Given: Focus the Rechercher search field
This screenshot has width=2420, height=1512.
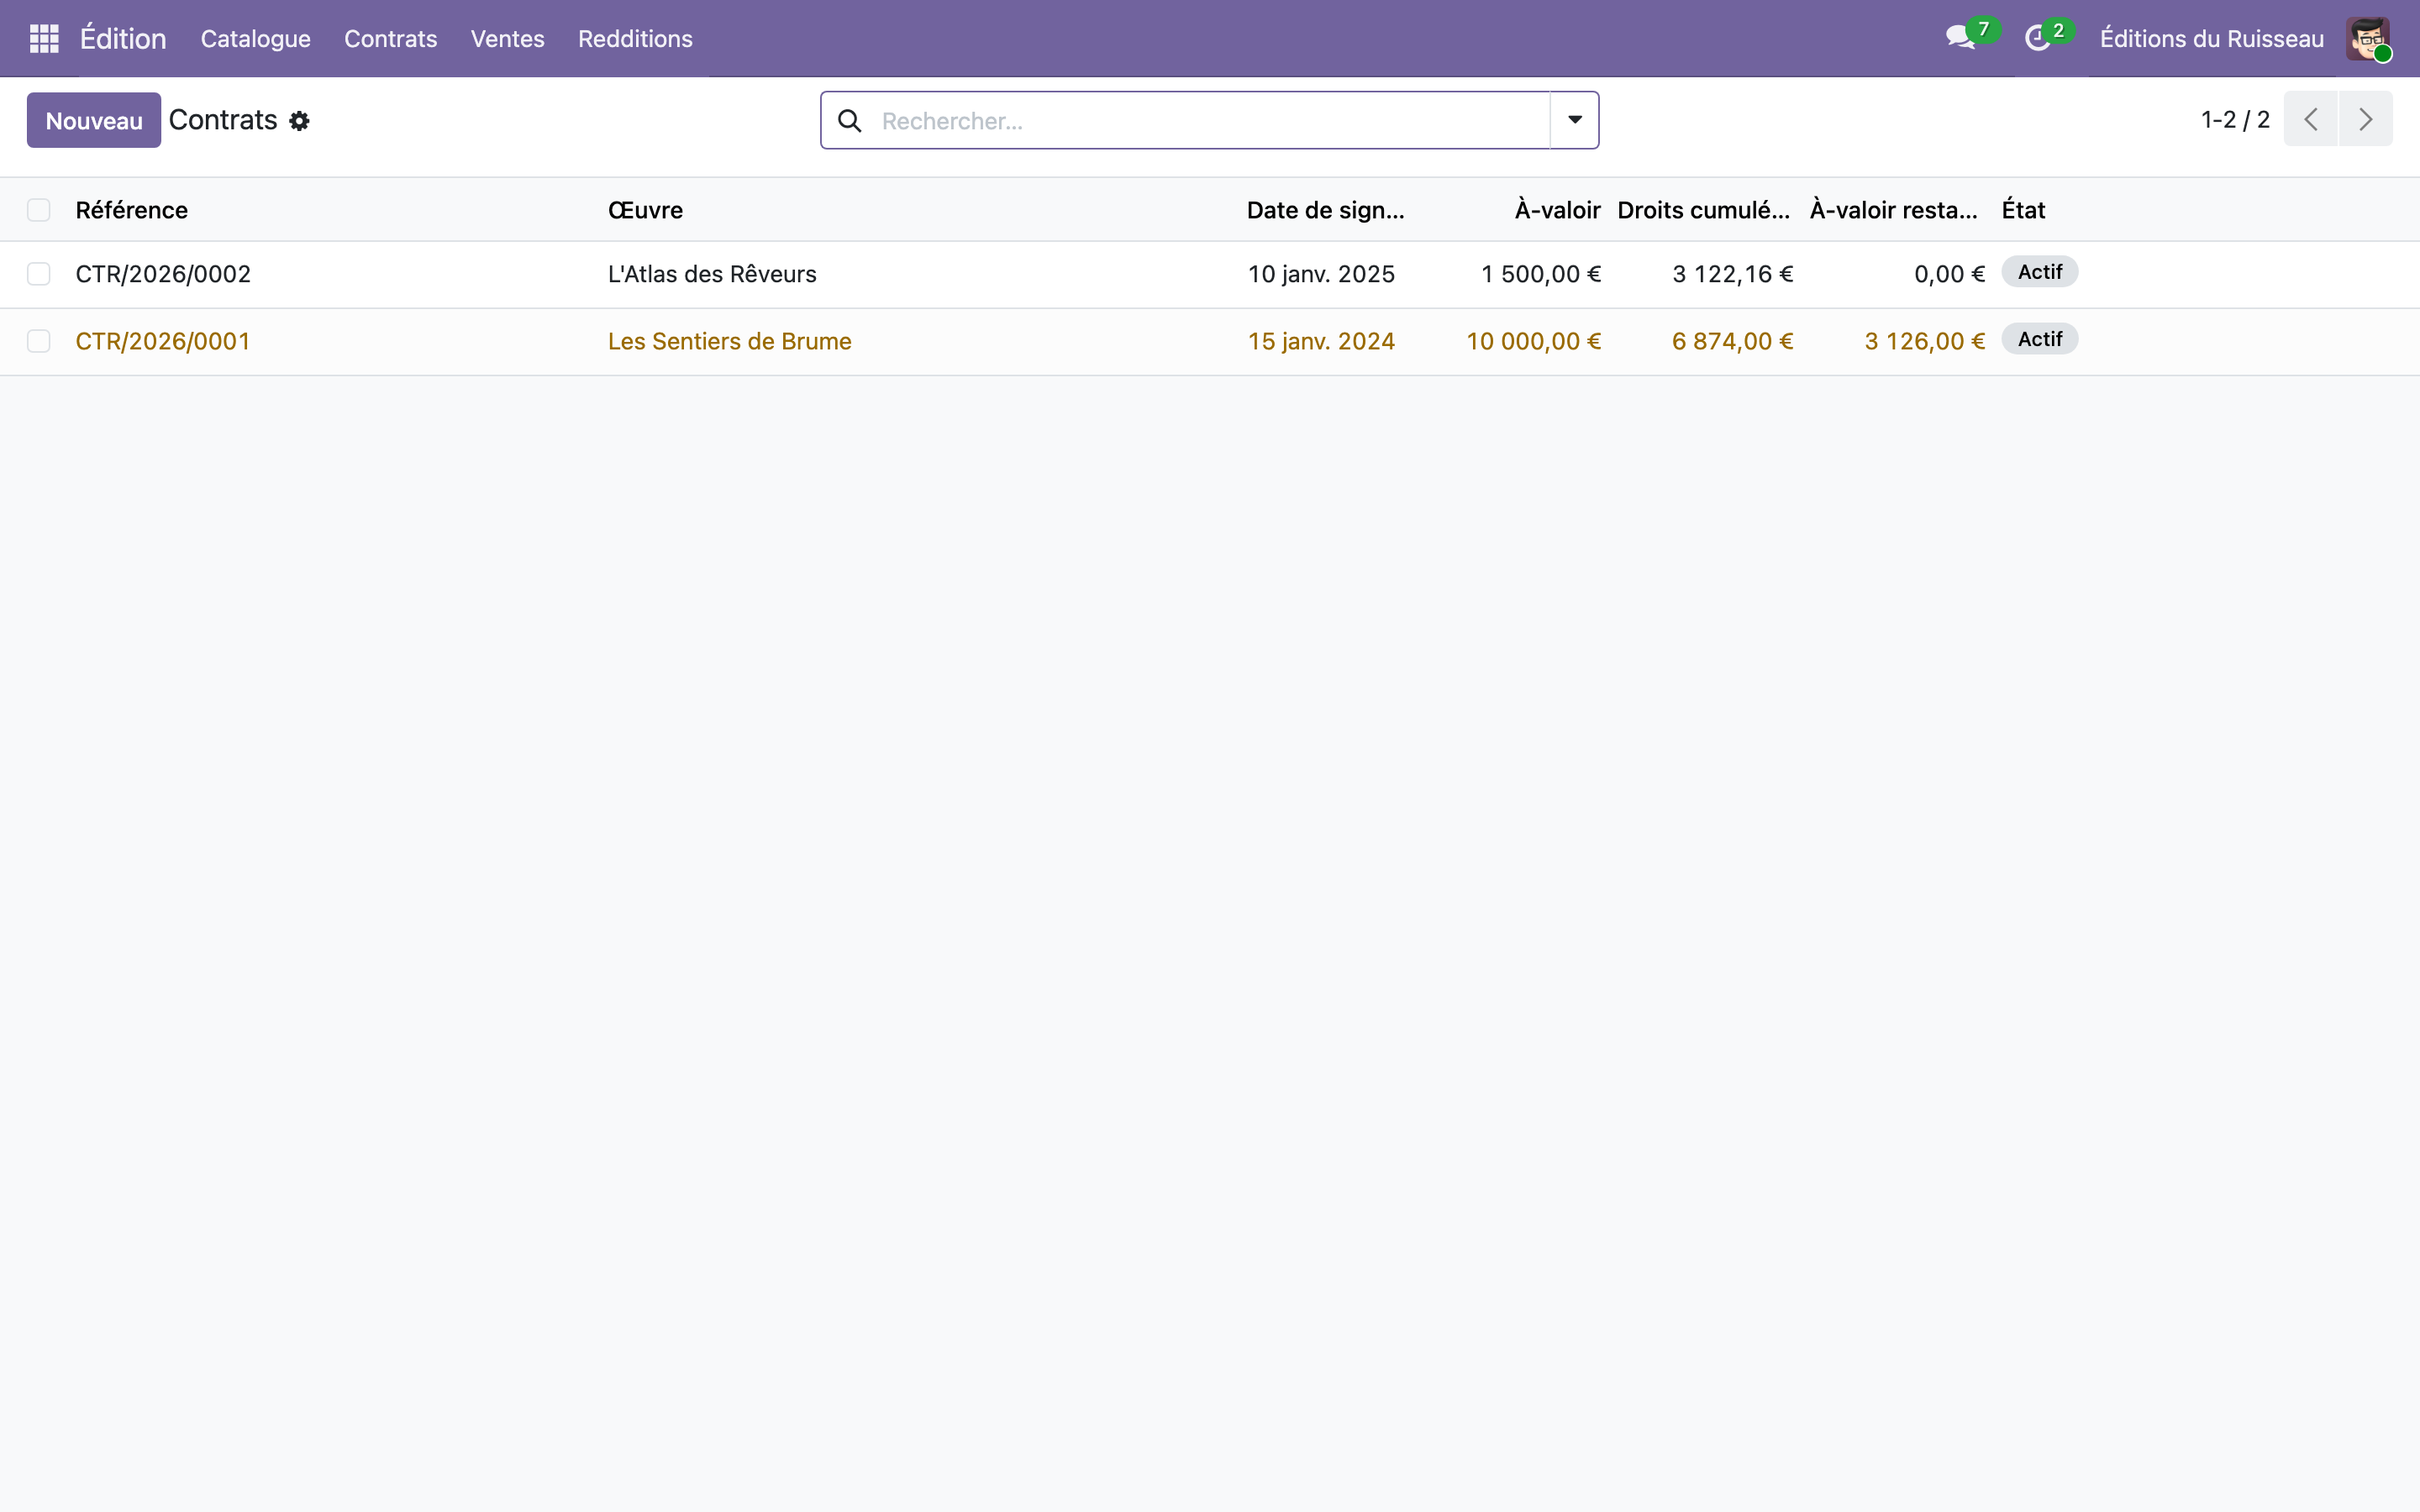Looking at the screenshot, I should [1212, 121].
